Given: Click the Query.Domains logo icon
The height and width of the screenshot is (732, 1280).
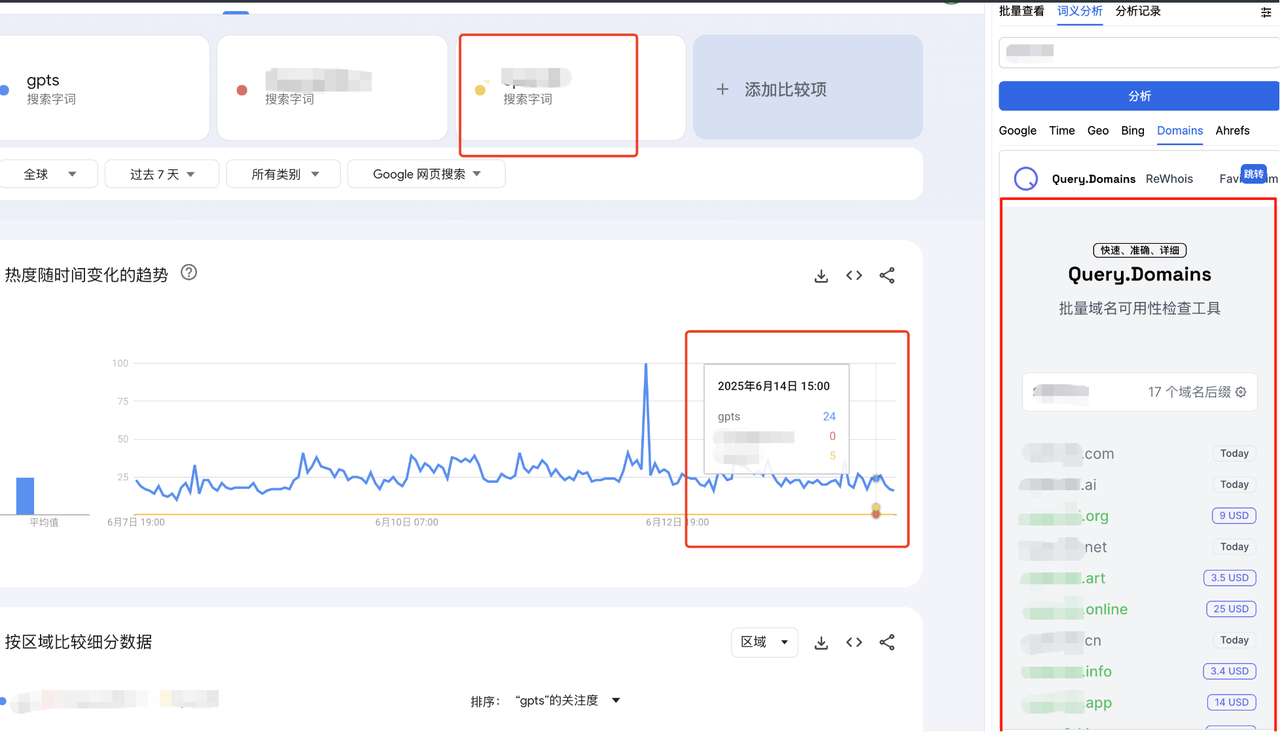Looking at the screenshot, I should click(1026, 178).
